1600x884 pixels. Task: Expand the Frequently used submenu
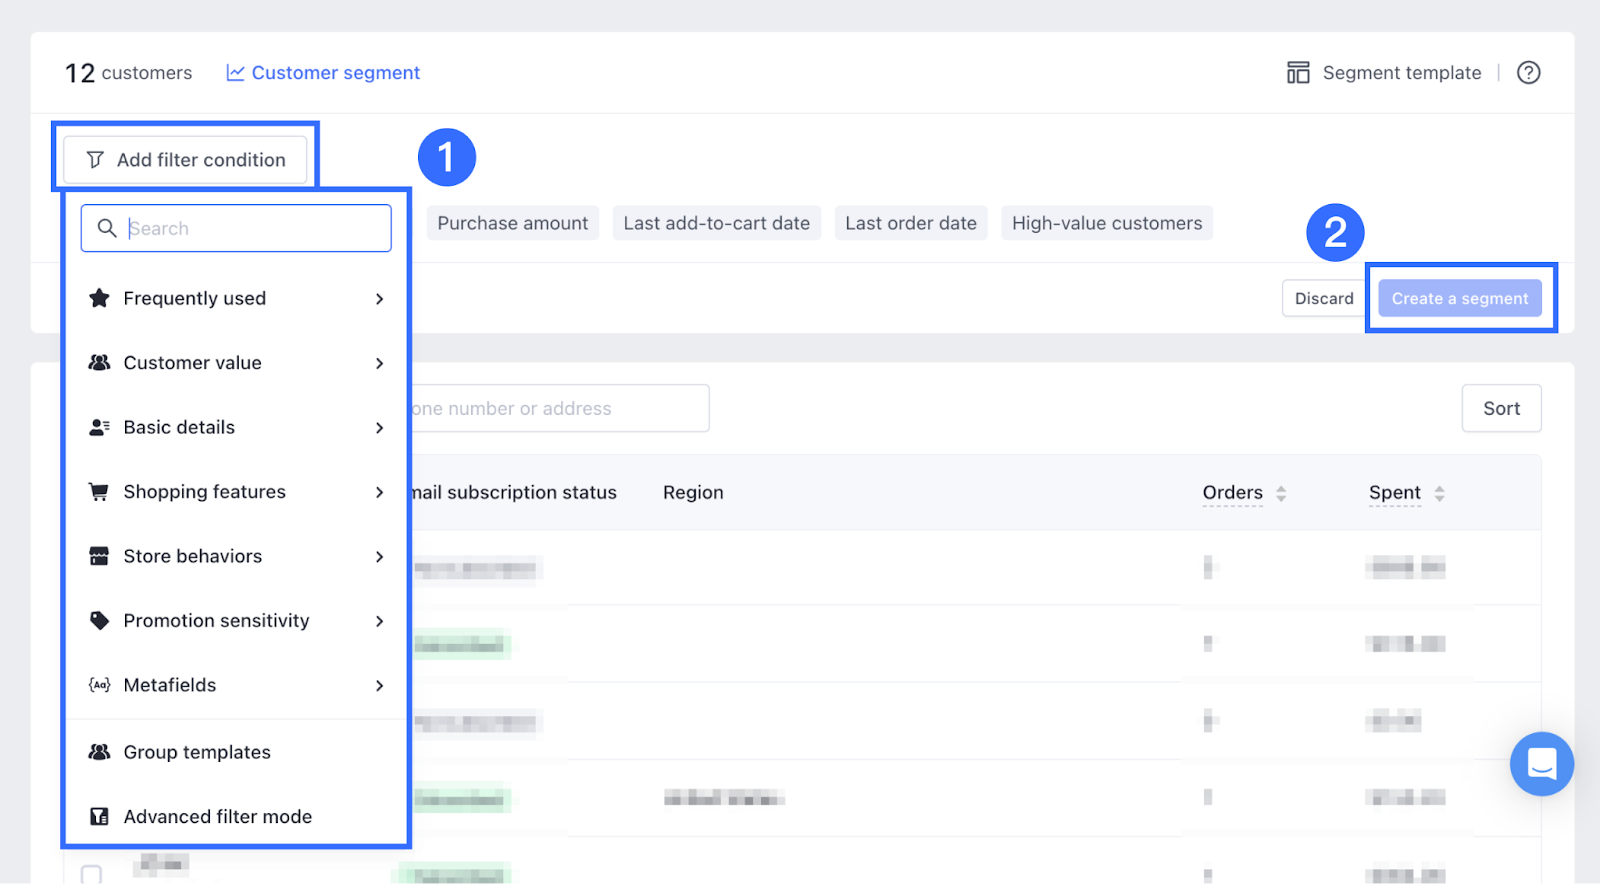(379, 299)
